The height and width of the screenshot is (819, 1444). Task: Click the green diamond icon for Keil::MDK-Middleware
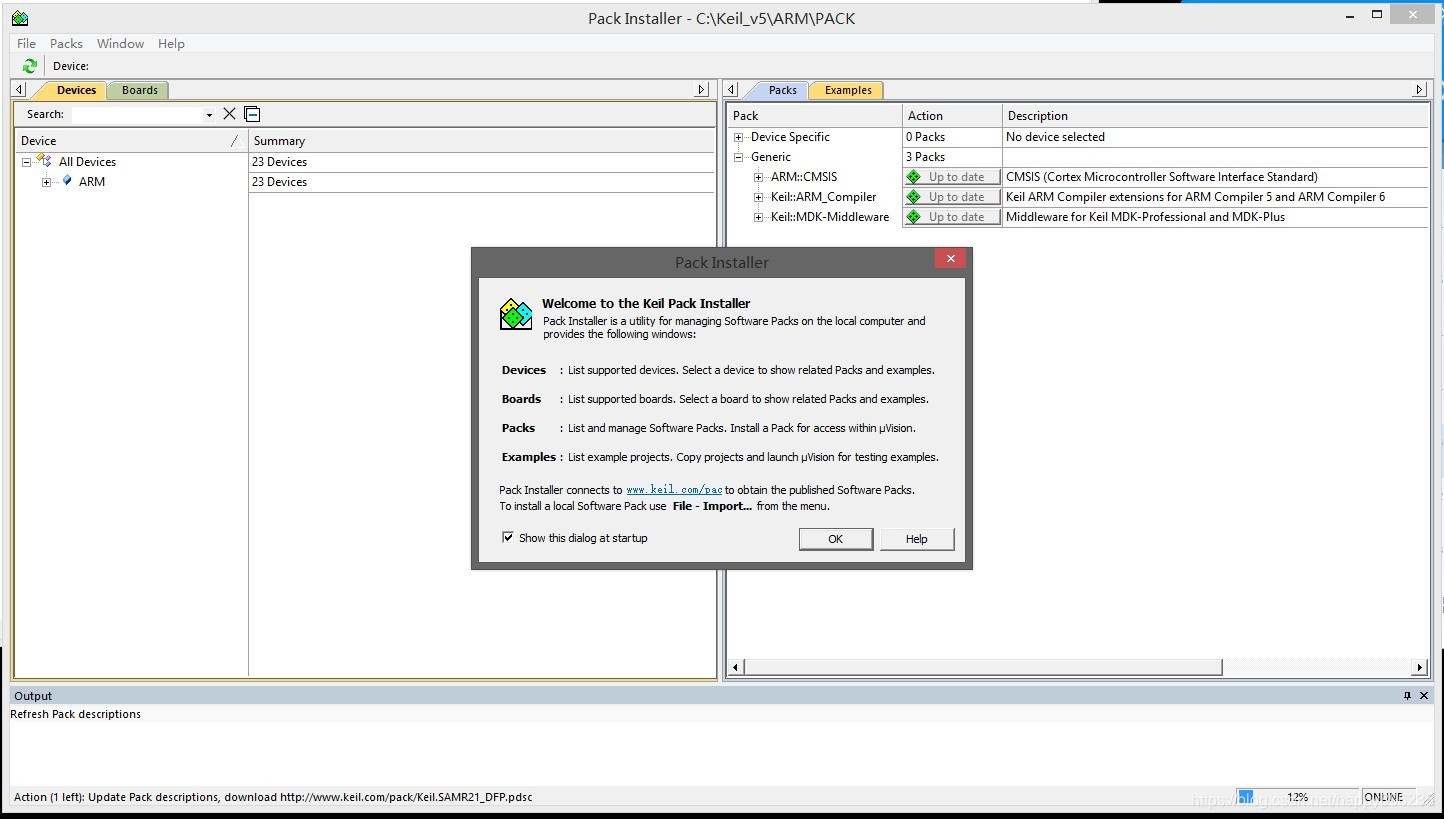click(x=913, y=217)
